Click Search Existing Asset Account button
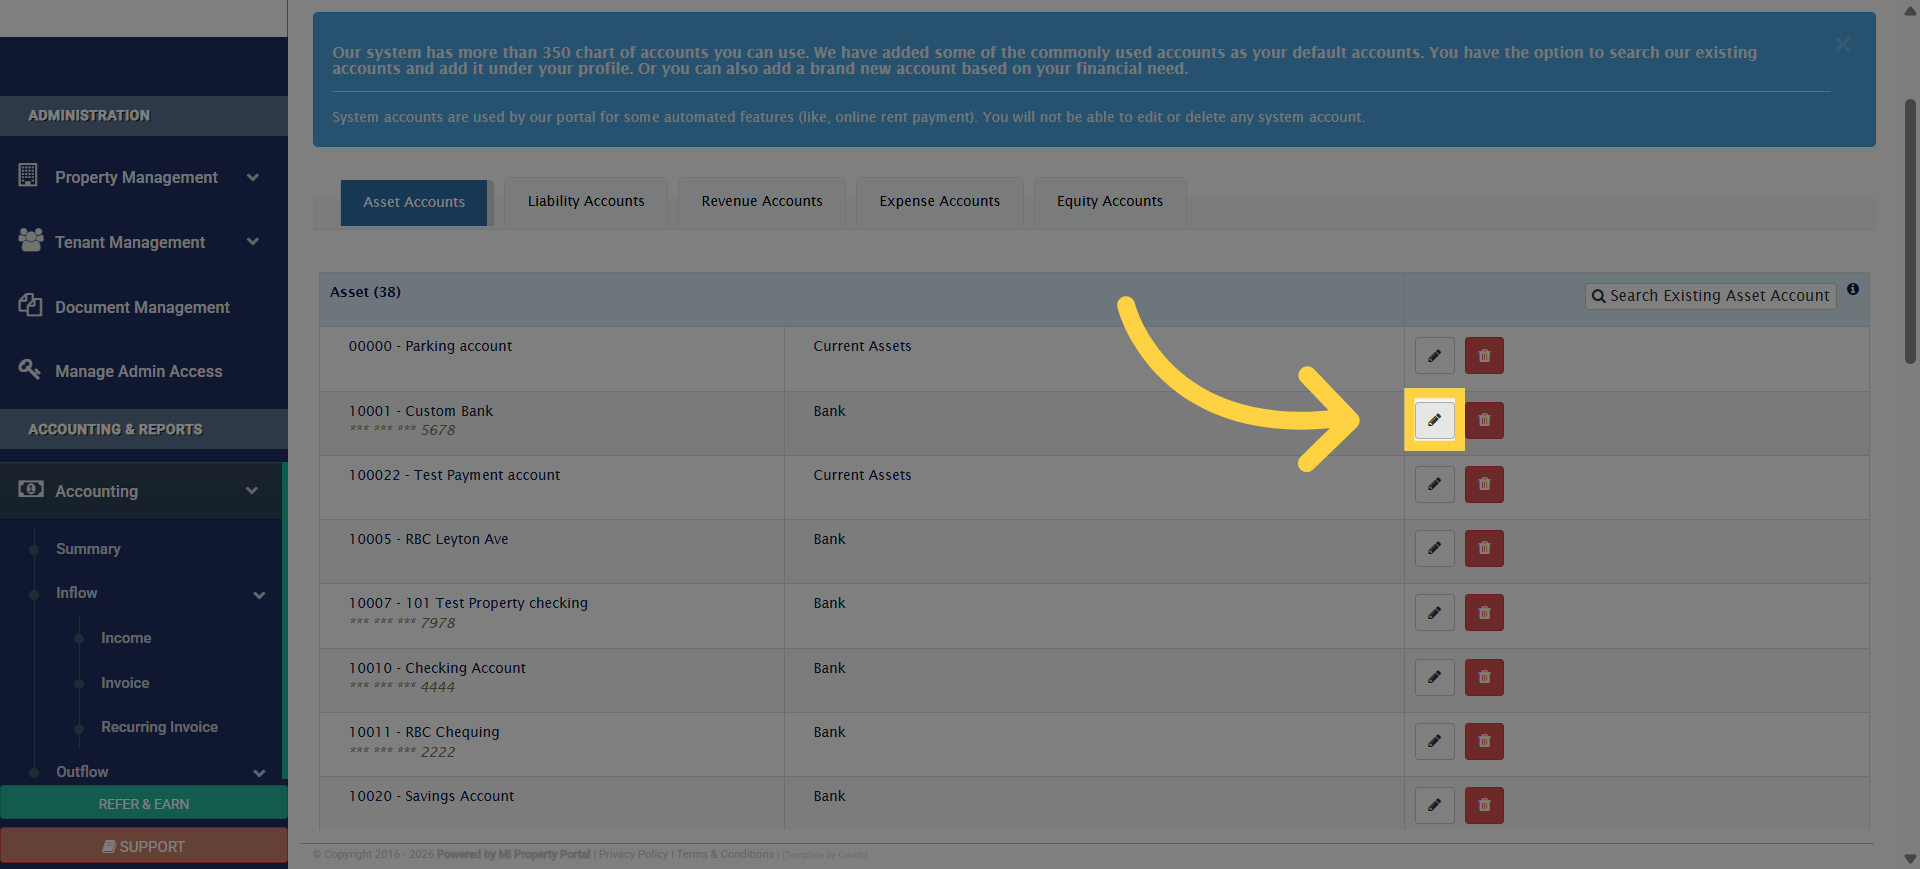 coord(1710,296)
